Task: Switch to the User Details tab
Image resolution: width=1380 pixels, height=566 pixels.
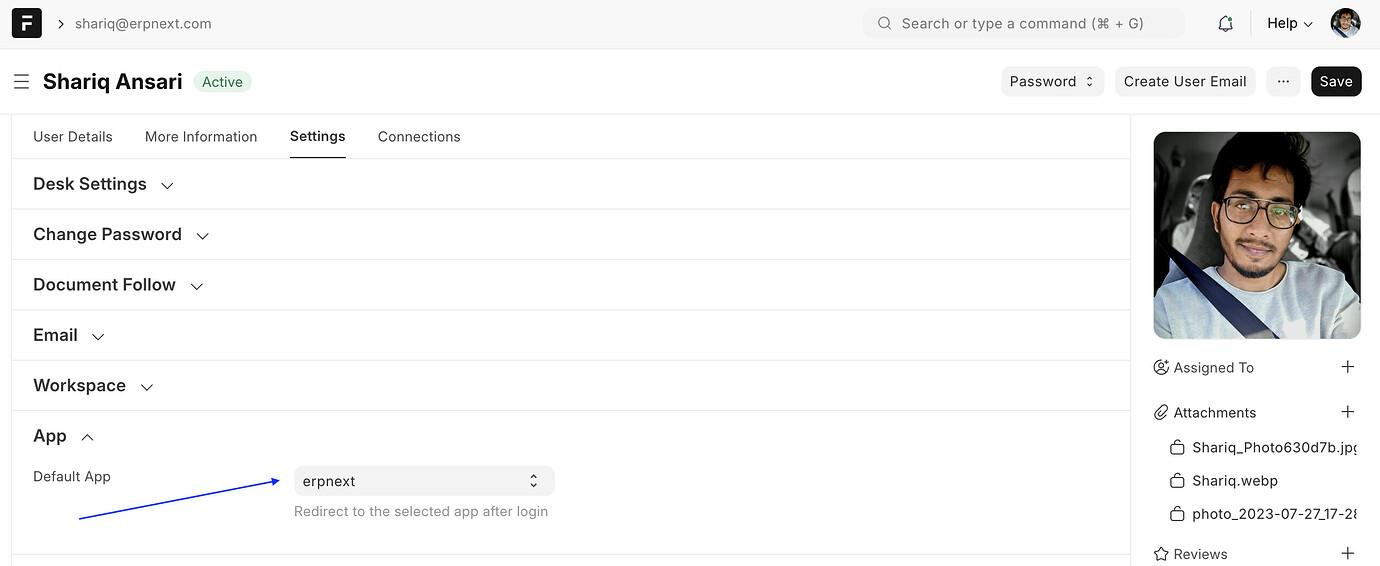Action: pyautogui.click(x=73, y=137)
